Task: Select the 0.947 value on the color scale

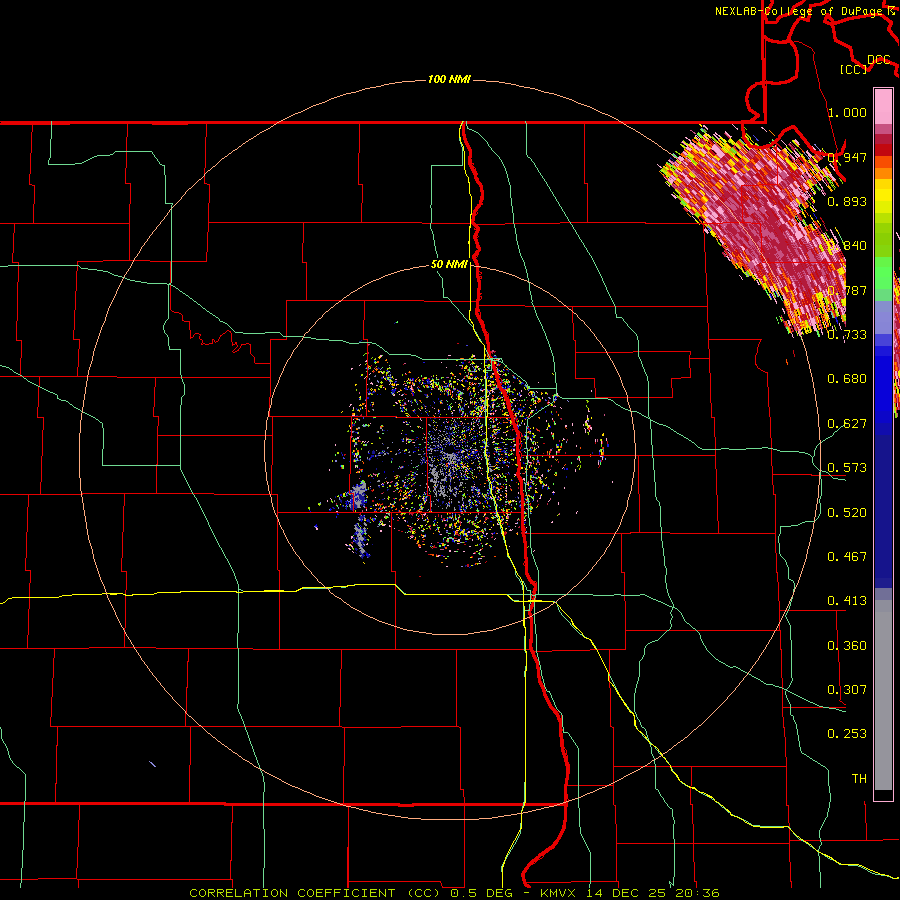Action: coord(847,157)
